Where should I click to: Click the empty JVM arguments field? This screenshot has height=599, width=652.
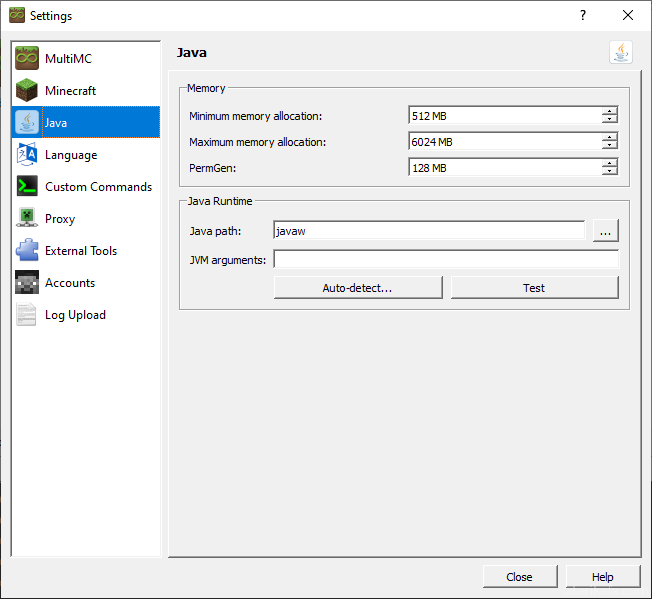(446, 259)
